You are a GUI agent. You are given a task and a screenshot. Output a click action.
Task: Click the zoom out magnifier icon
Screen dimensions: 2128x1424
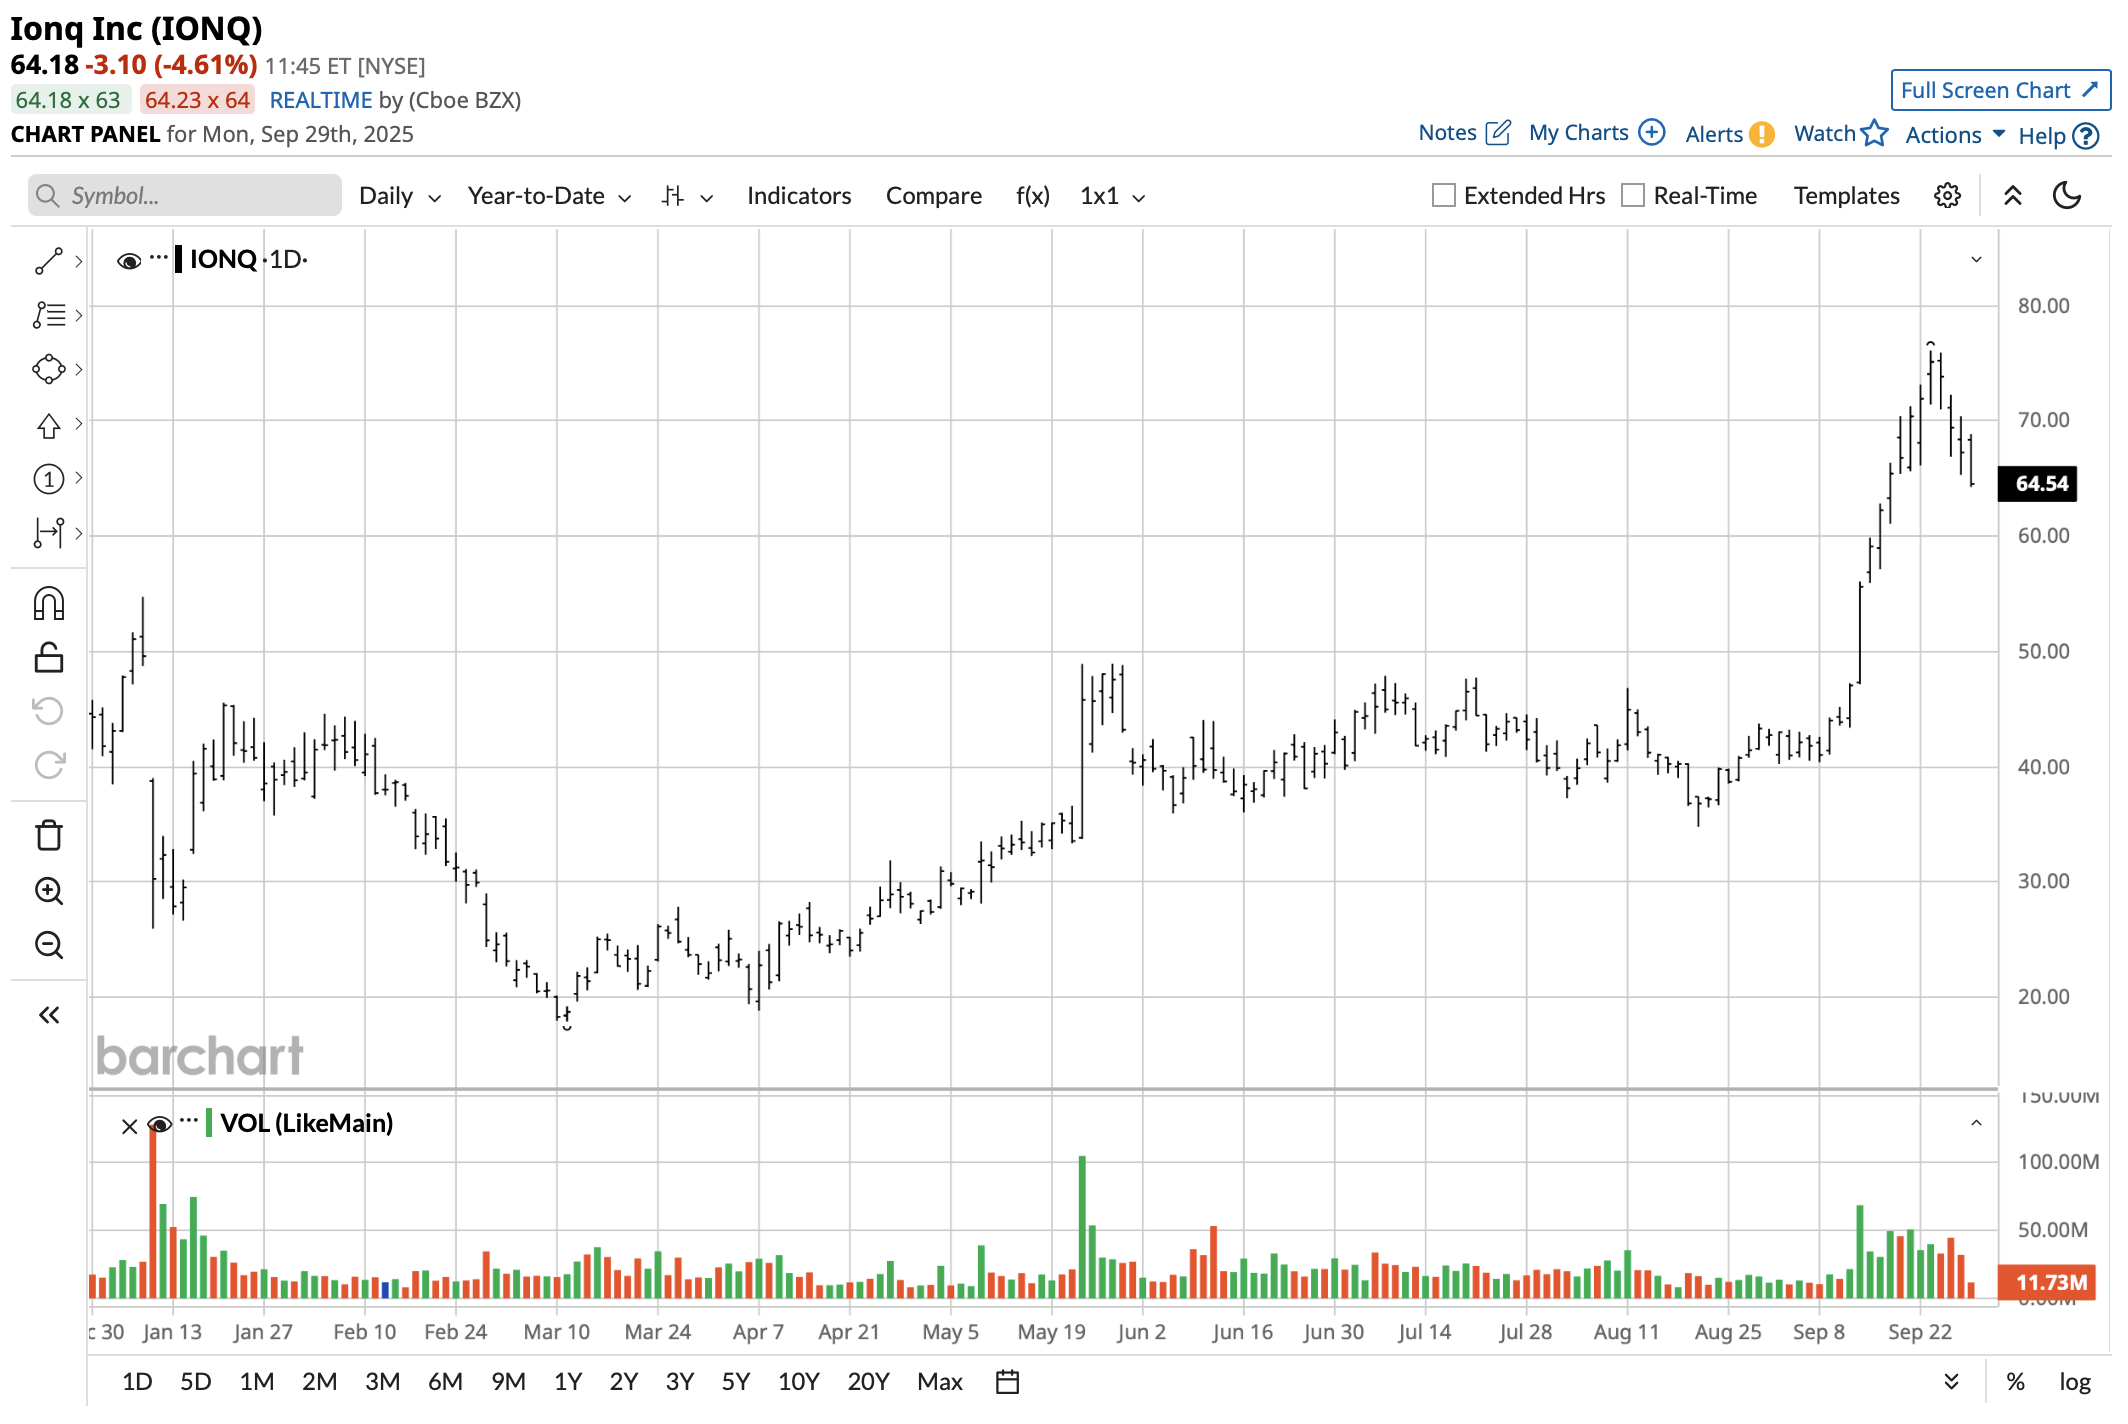(x=48, y=945)
